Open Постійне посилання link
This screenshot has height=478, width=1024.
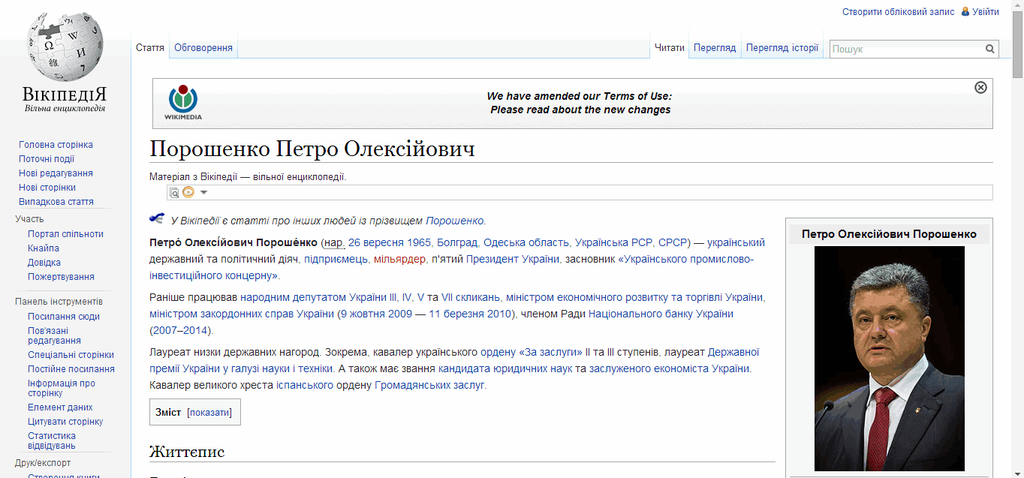(71, 369)
